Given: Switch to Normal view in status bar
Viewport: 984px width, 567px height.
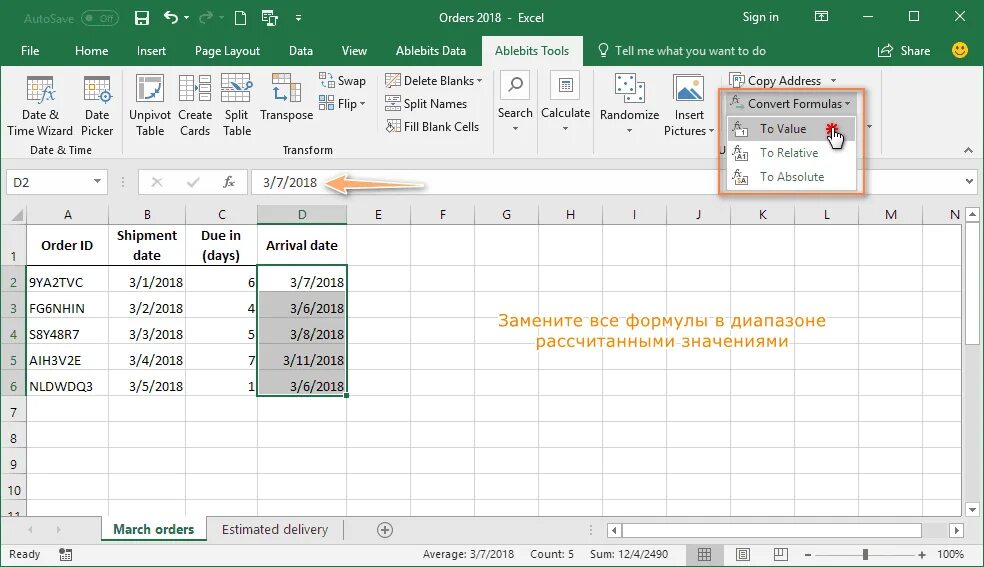Looking at the screenshot, I should click(705, 554).
